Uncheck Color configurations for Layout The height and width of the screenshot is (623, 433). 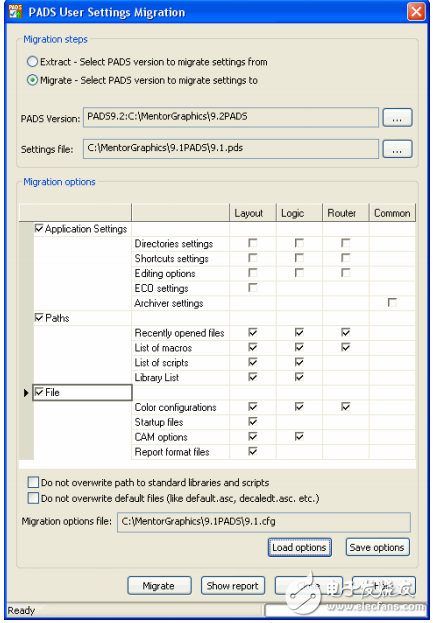(x=253, y=406)
